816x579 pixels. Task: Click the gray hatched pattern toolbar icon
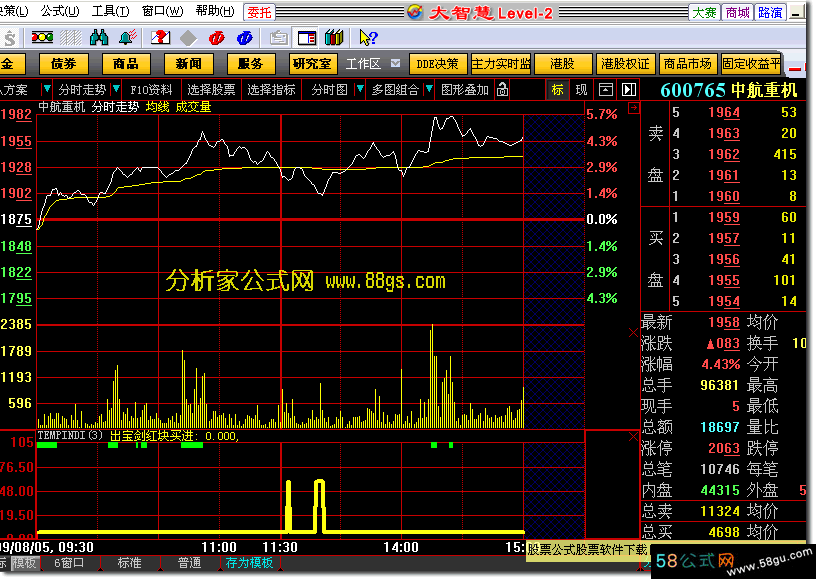(x=71, y=37)
